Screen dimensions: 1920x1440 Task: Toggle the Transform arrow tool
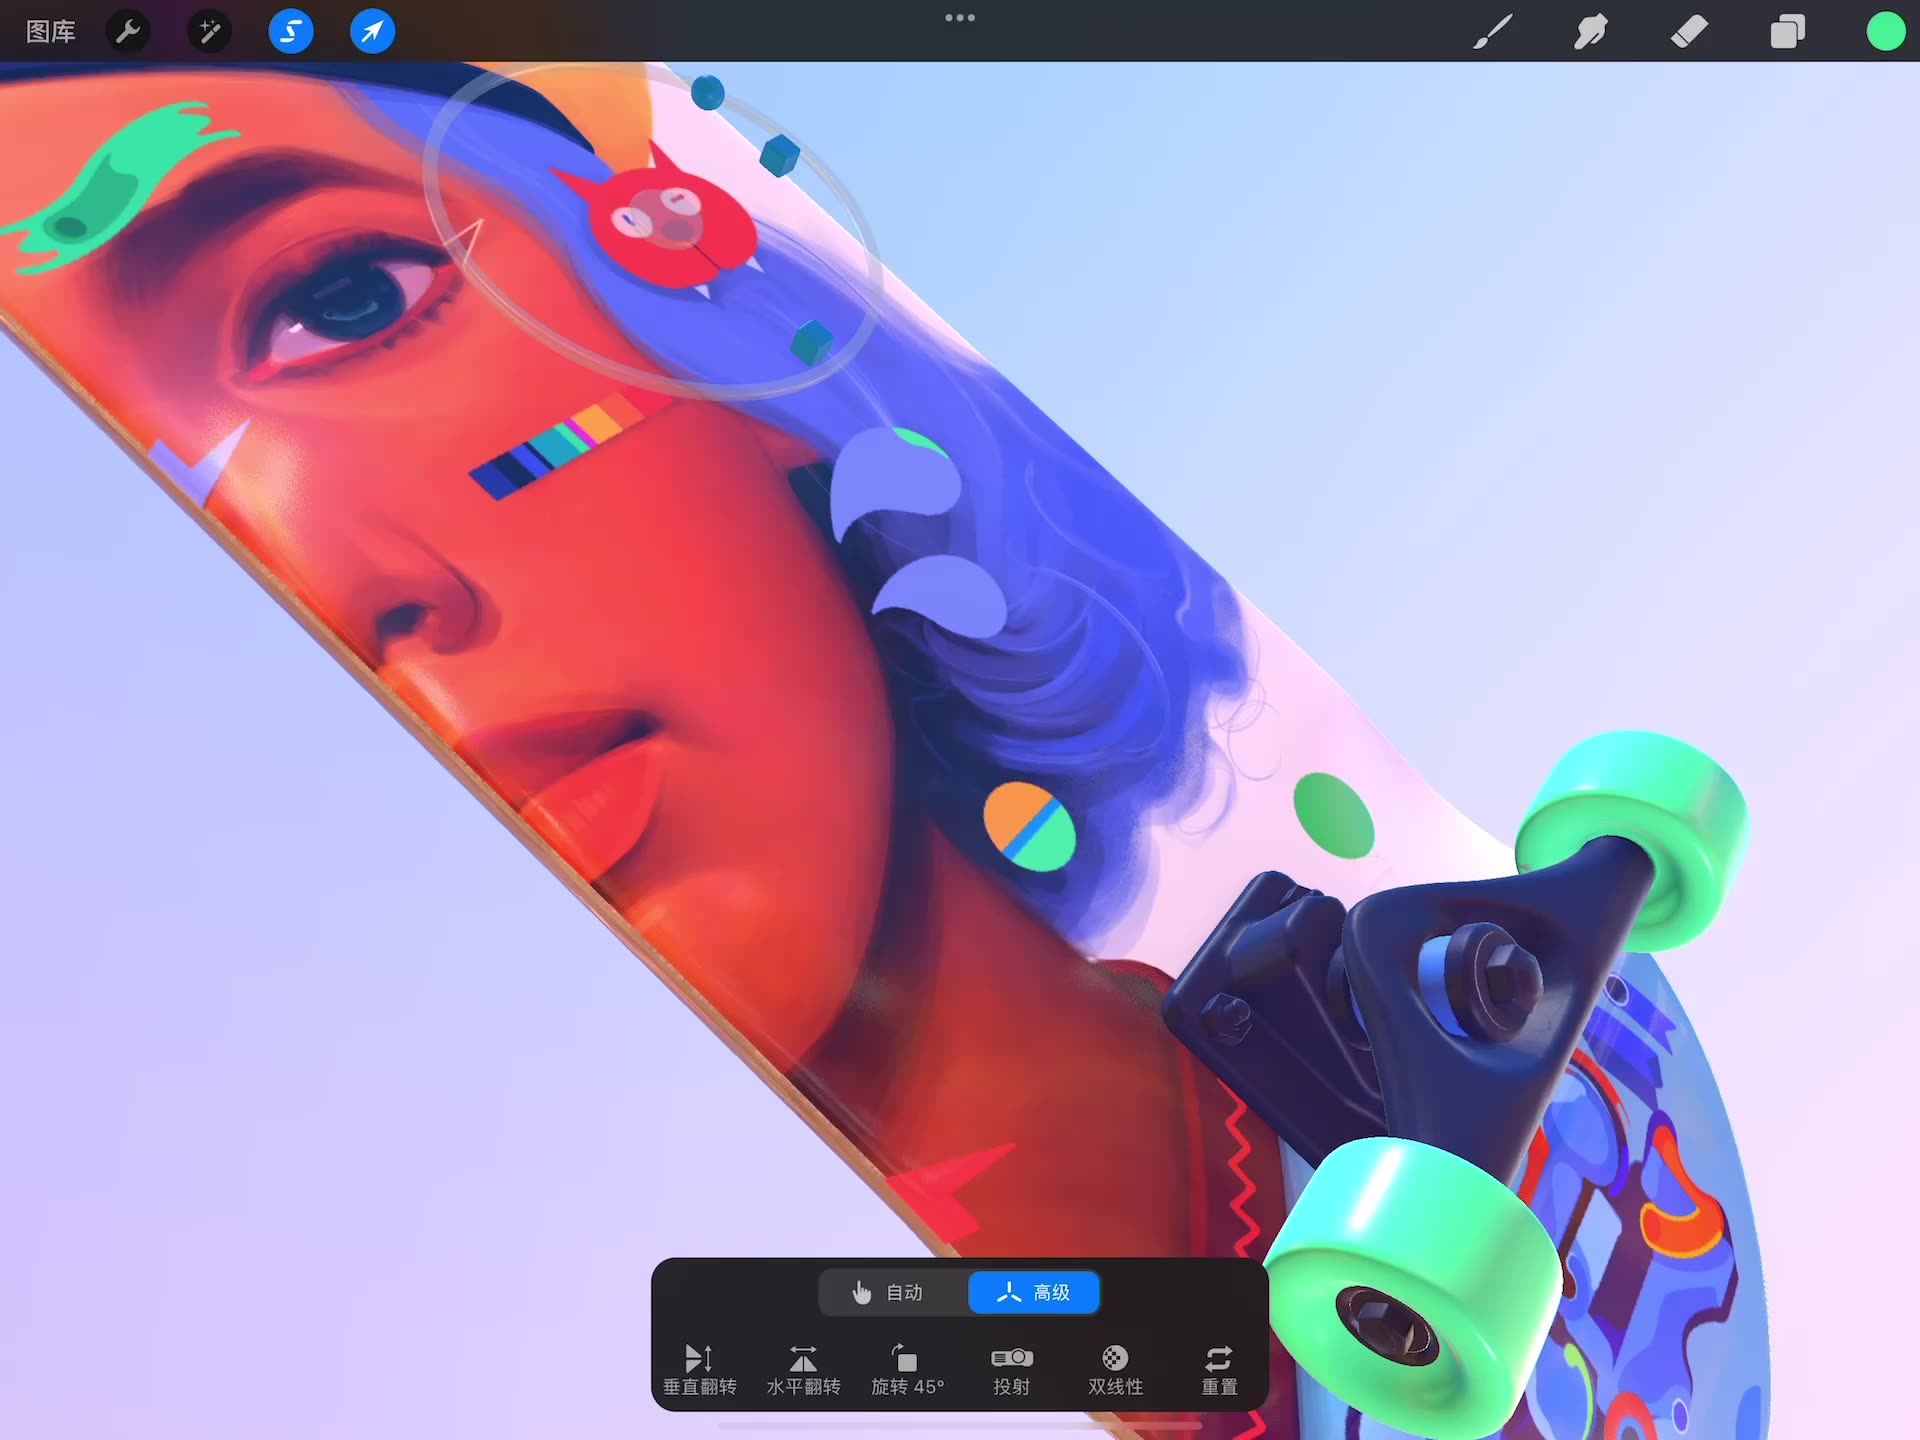[x=372, y=32]
